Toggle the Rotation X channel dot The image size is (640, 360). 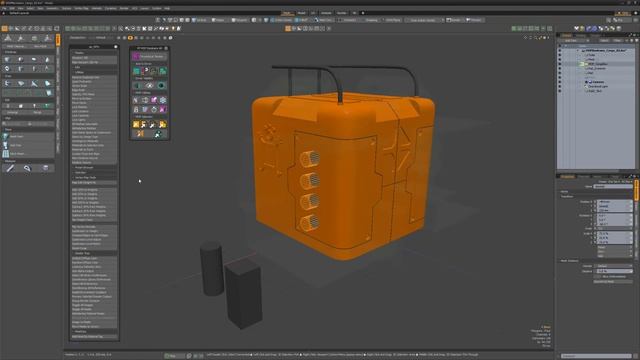point(595,216)
